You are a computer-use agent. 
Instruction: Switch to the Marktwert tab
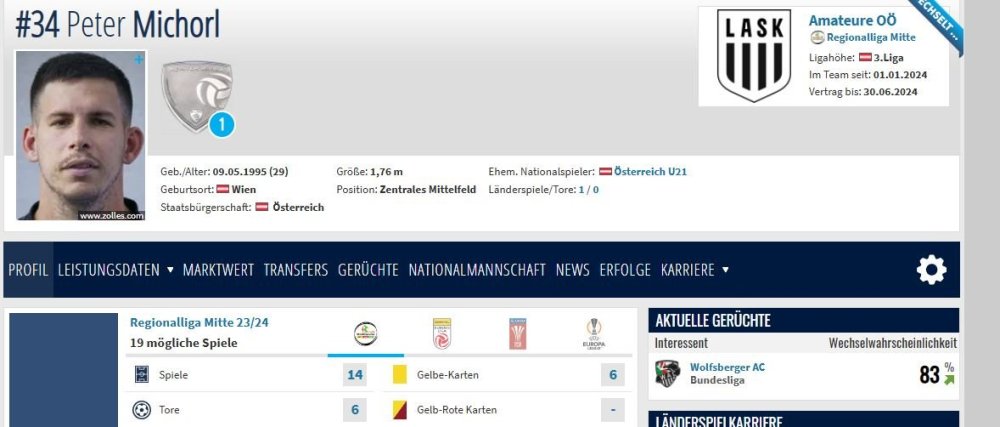[218, 270]
